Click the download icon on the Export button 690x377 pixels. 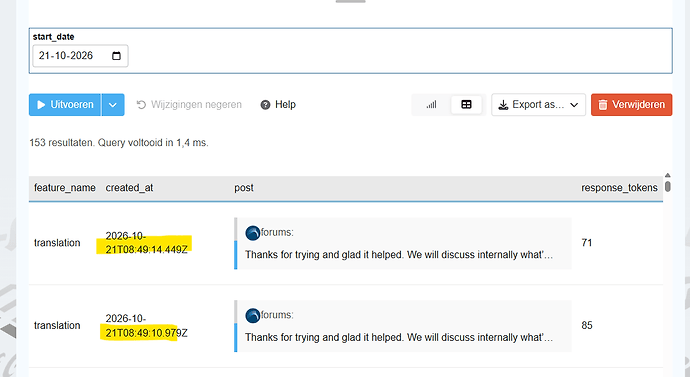(x=503, y=105)
